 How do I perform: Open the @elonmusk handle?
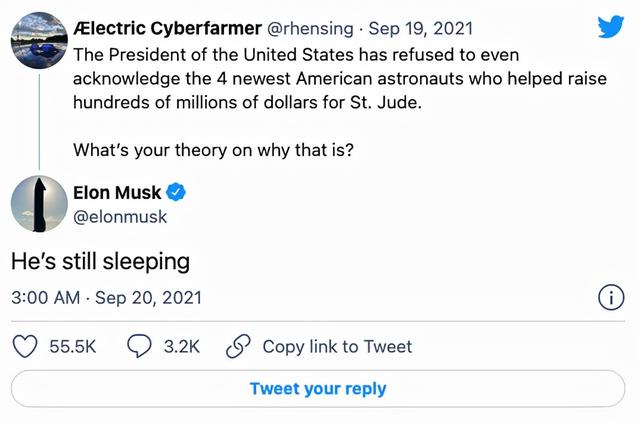coord(121,216)
